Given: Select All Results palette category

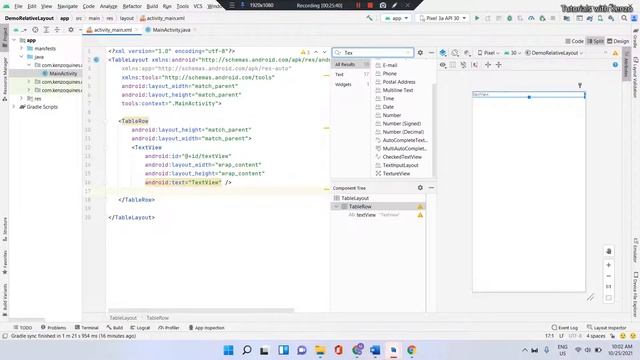Looking at the screenshot, I should click(351, 64).
